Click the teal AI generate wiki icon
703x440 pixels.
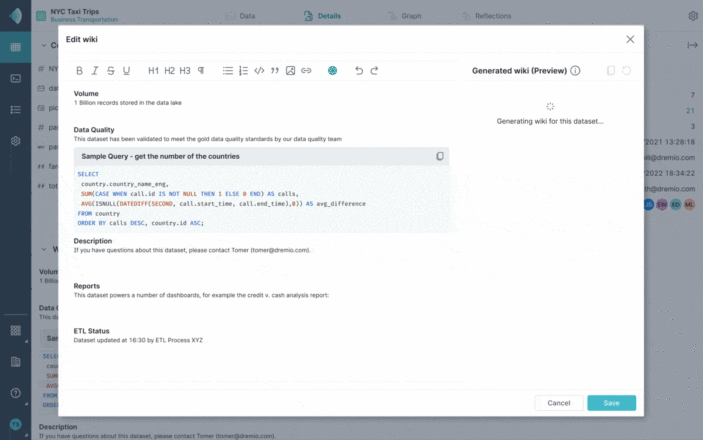click(333, 71)
